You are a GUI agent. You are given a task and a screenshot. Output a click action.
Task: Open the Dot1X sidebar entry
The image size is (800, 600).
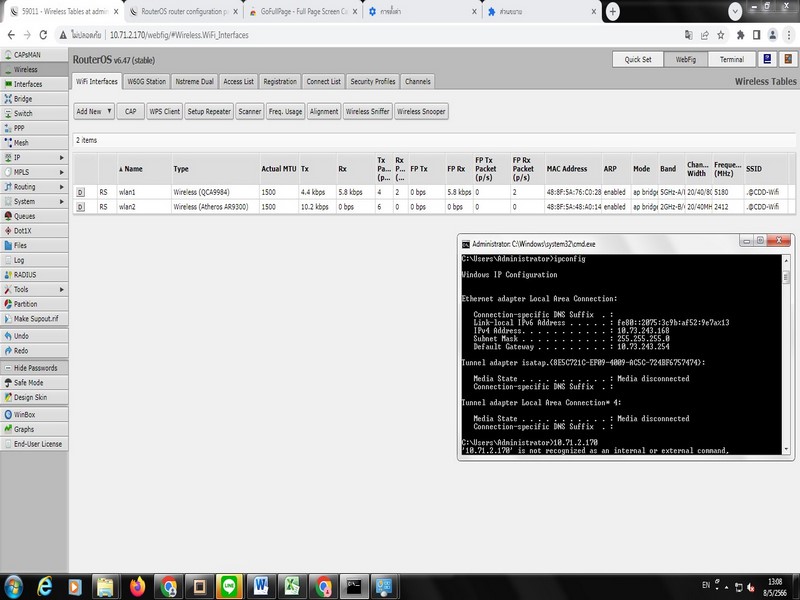click(34, 231)
